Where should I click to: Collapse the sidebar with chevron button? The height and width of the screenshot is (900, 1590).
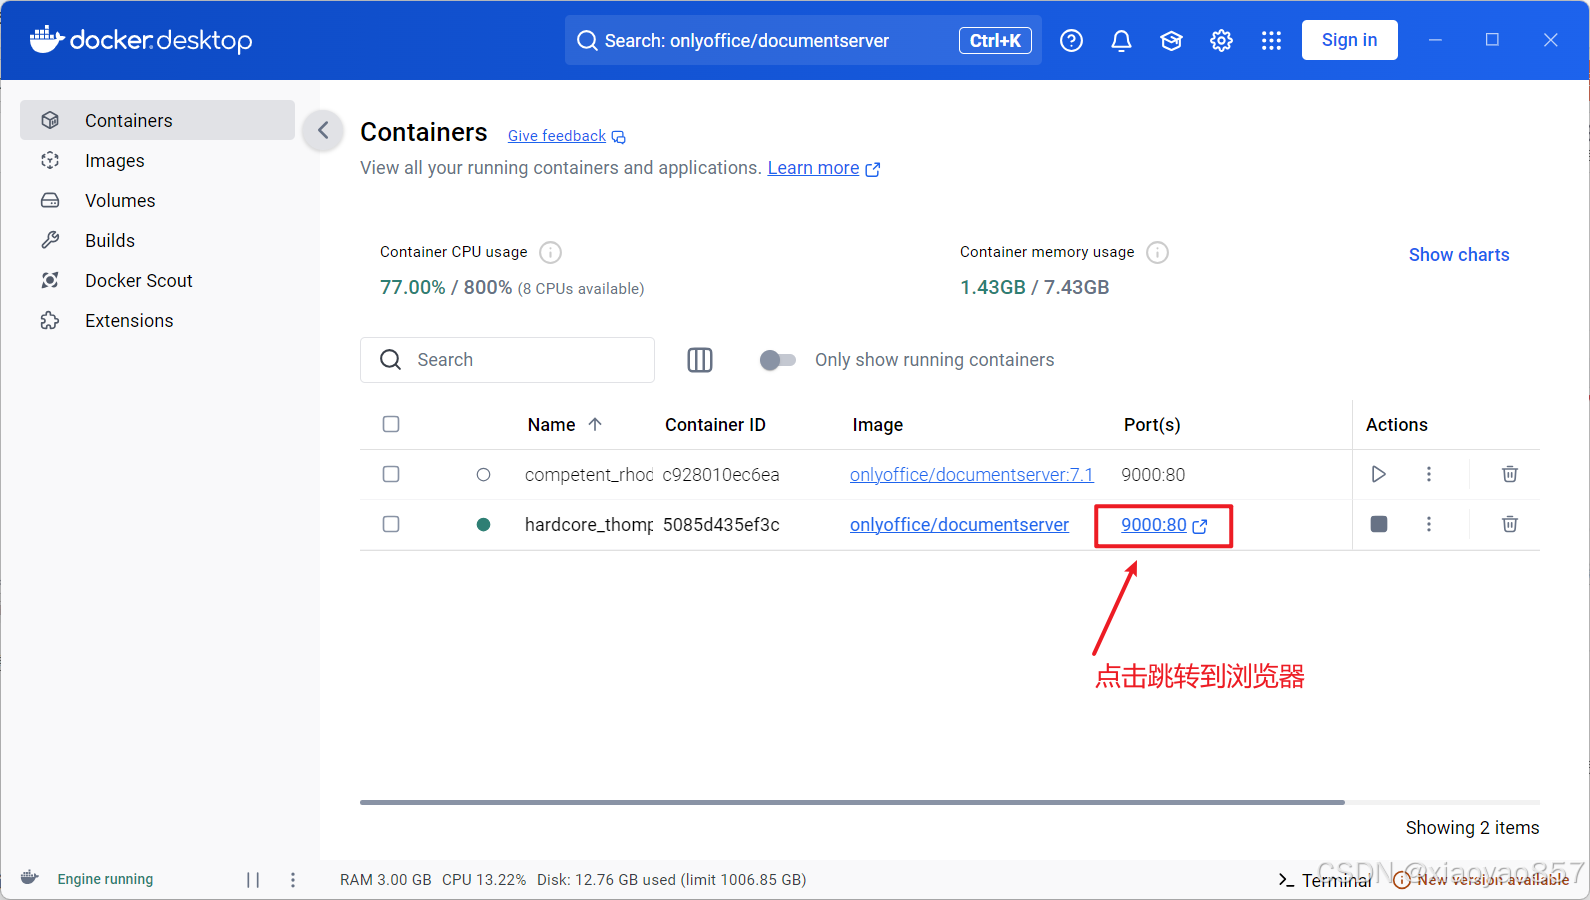tap(323, 130)
